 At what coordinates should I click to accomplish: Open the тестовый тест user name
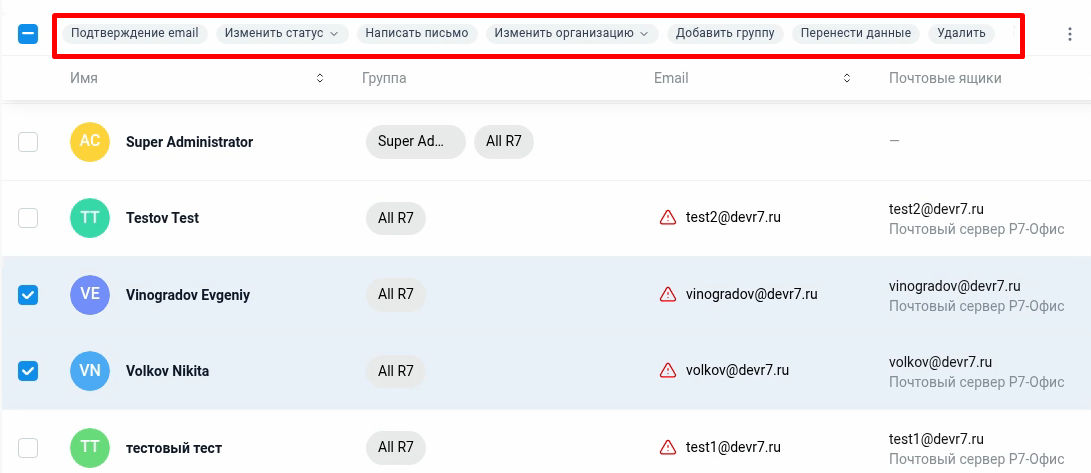[x=174, y=448]
